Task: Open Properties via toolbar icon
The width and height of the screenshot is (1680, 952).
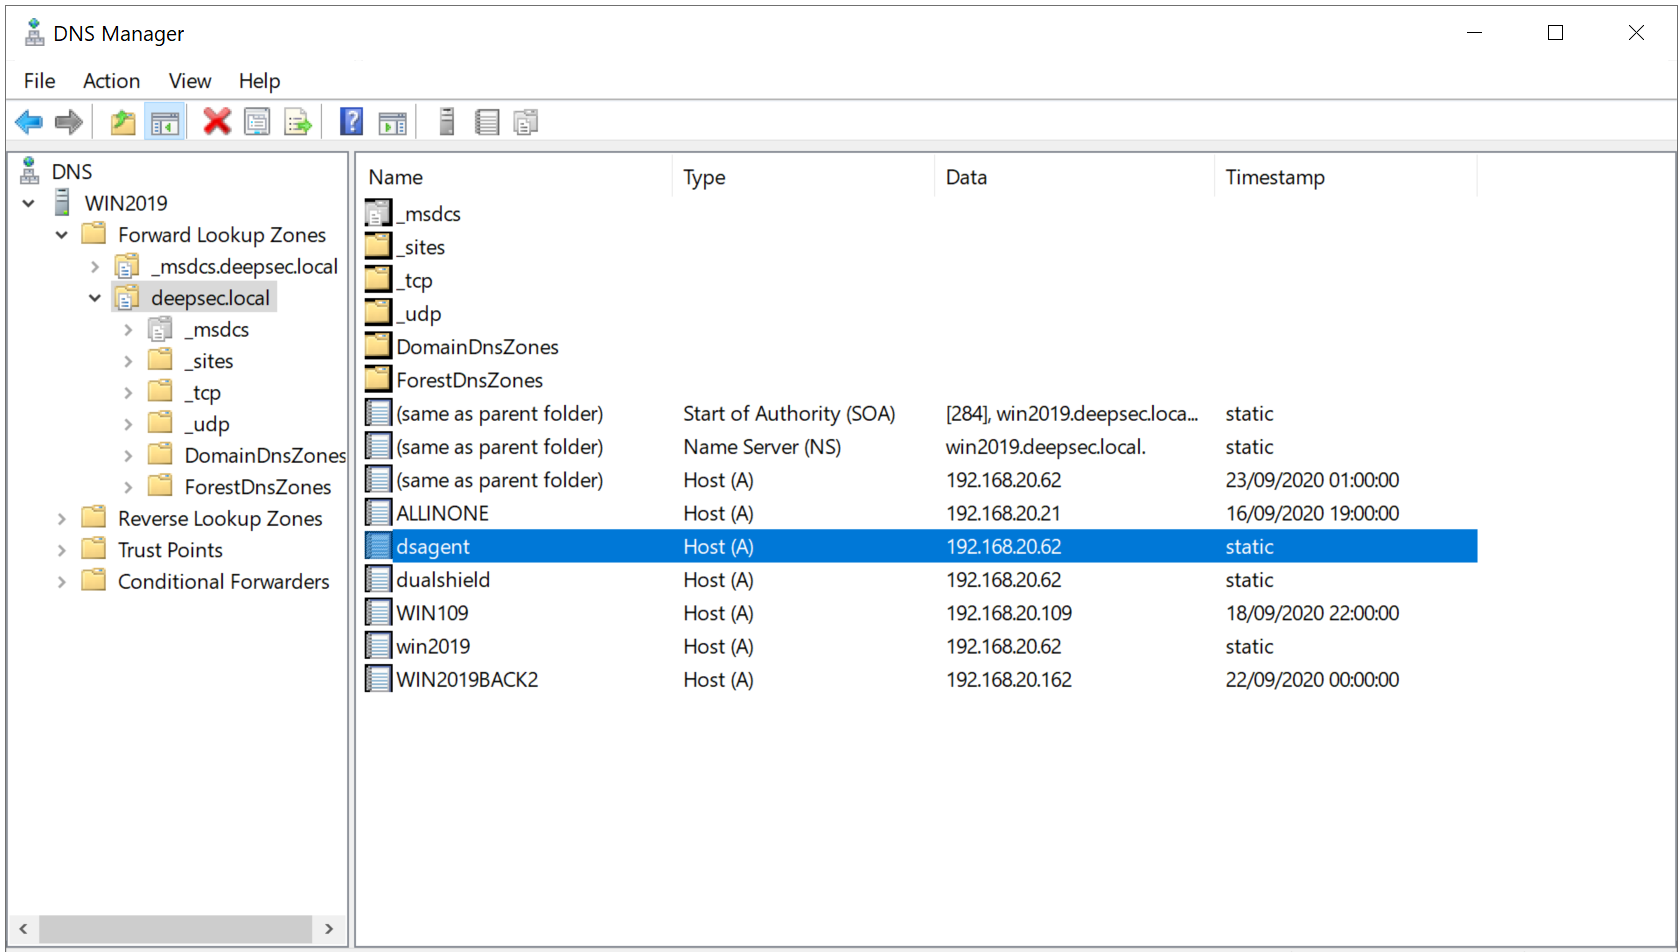Action: pyautogui.click(x=257, y=122)
